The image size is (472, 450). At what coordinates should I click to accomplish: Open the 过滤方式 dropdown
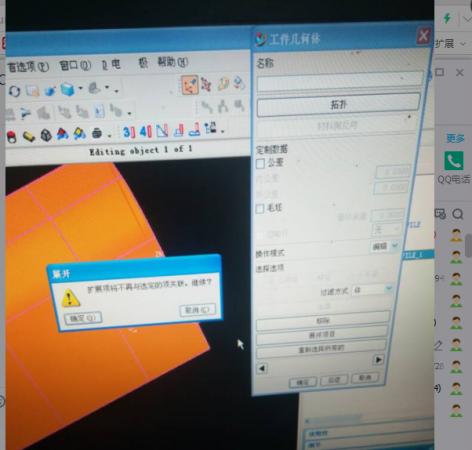(x=373, y=290)
